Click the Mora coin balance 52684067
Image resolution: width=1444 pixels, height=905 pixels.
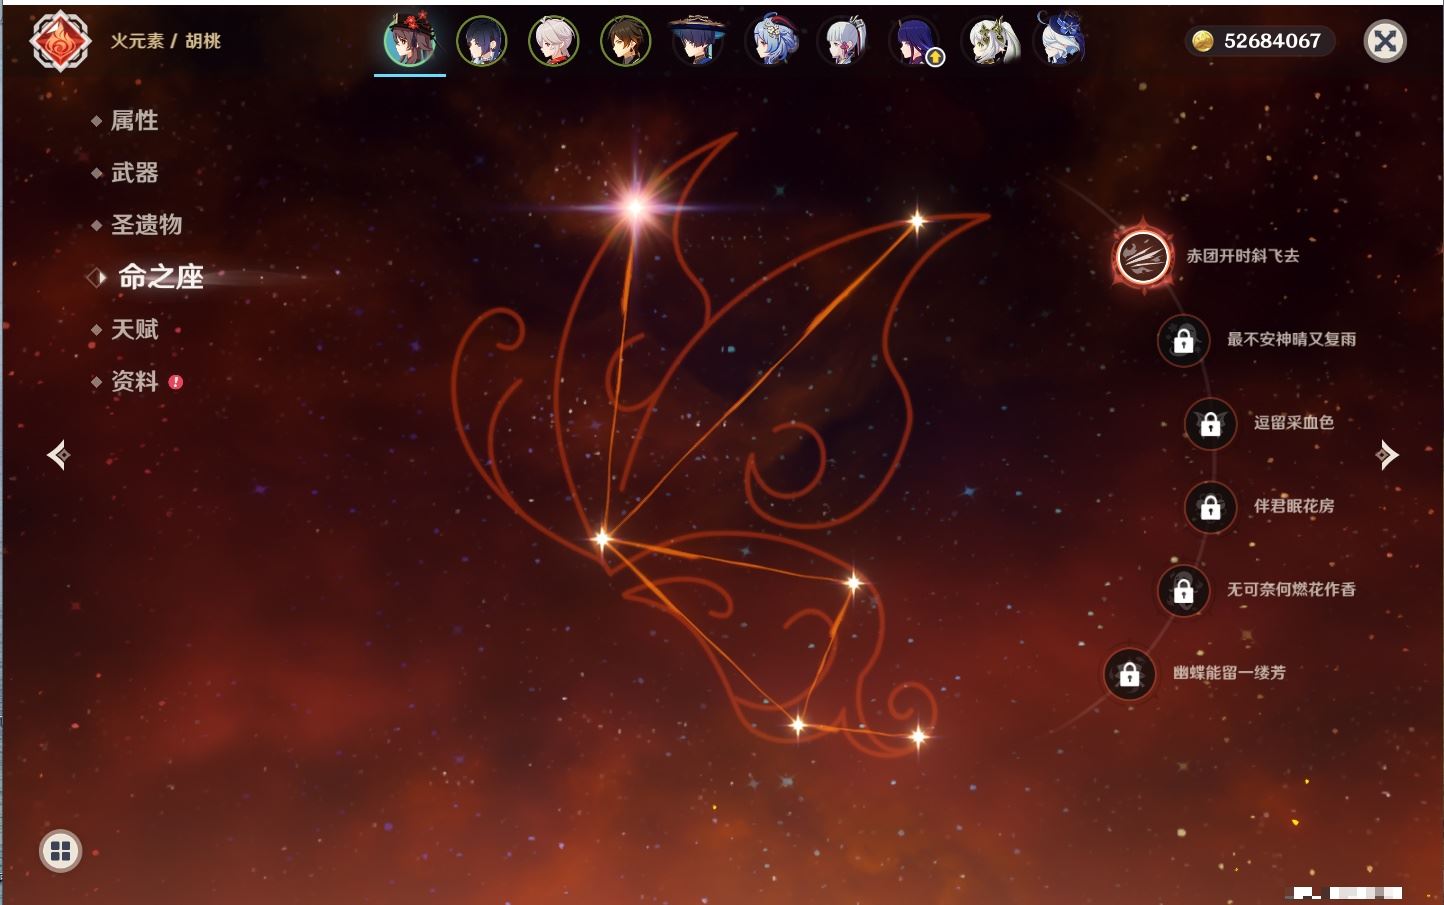pos(1259,41)
